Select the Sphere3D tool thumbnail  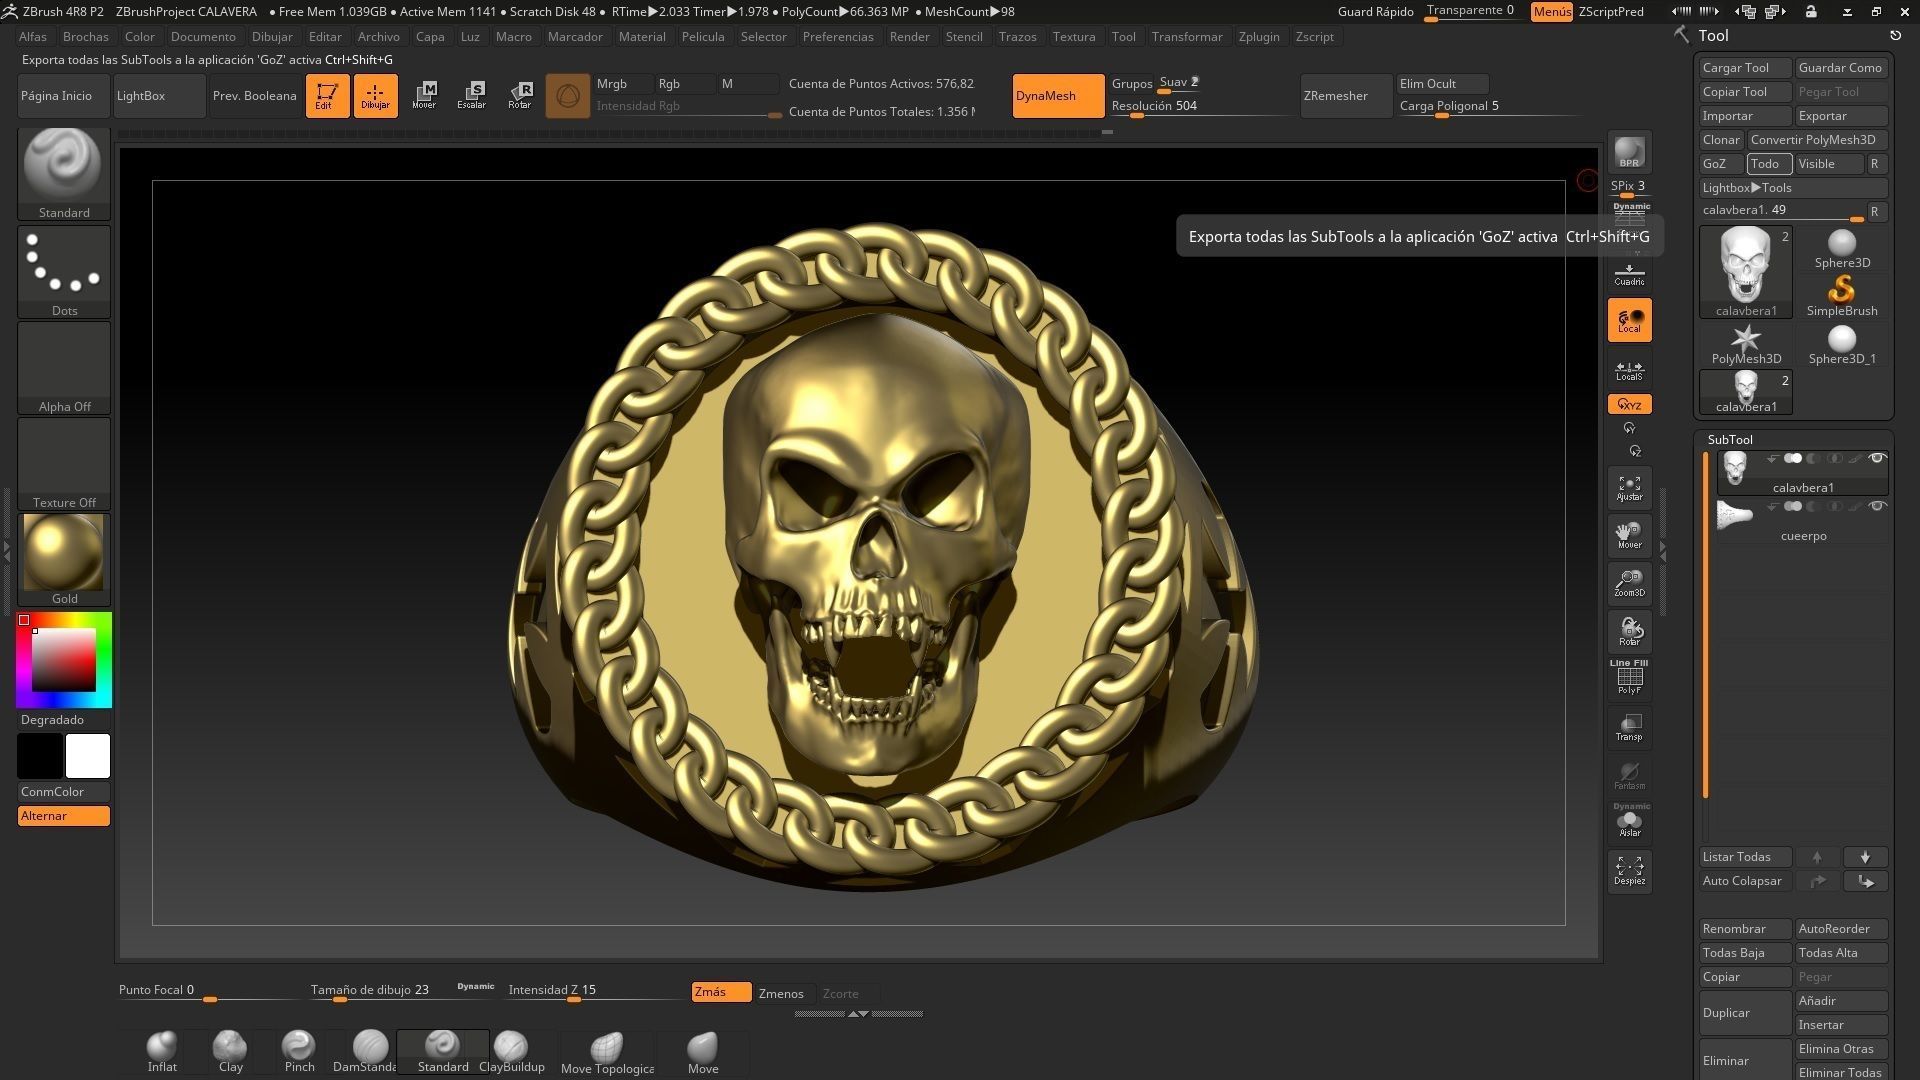pyautogui.click(x=1842, y=249)
